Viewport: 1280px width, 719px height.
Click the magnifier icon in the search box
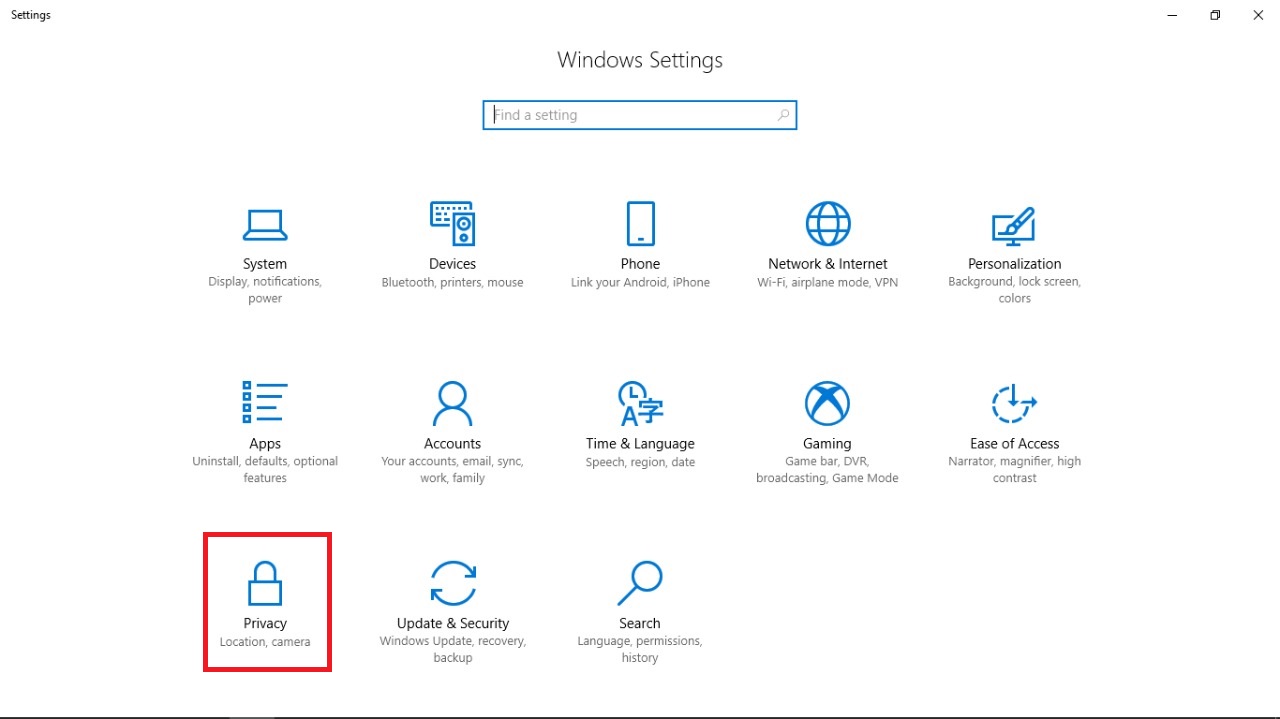[x=784, y=115]
